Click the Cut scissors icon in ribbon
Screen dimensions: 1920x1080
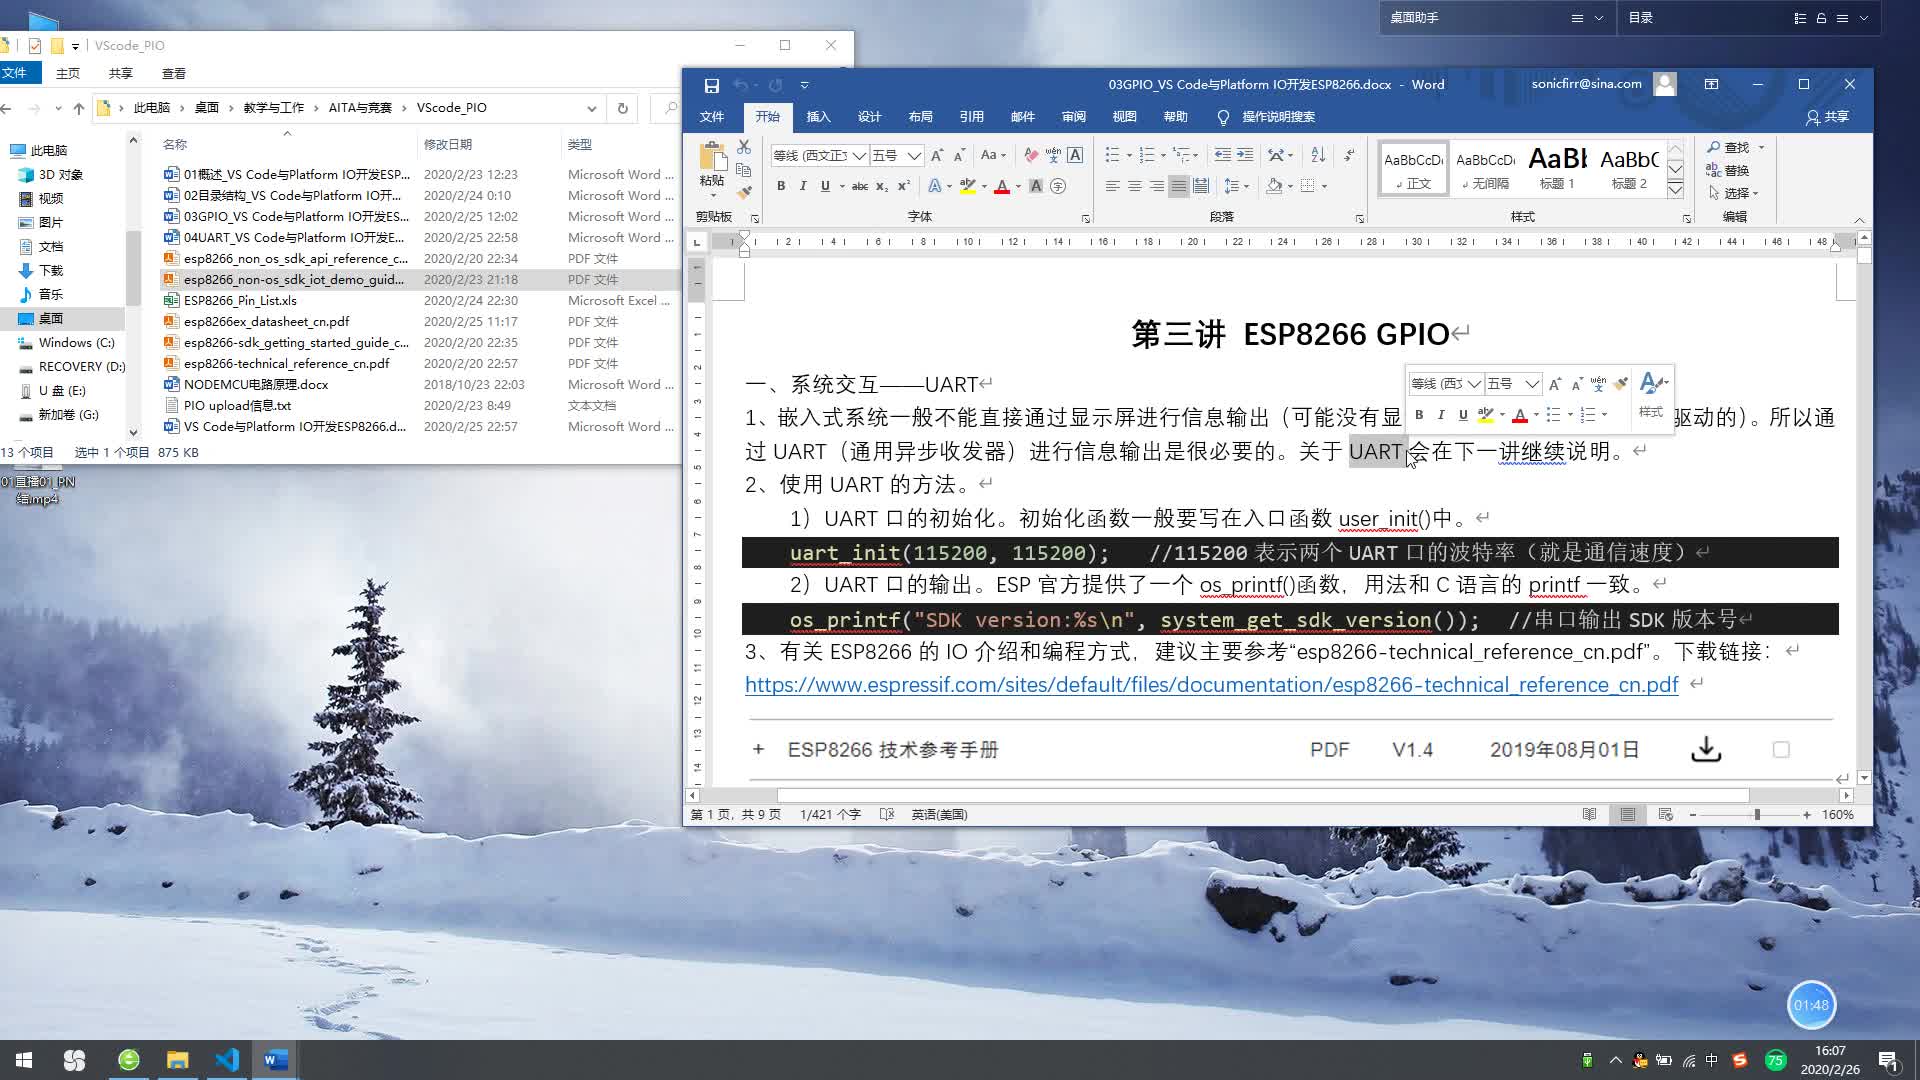(744, 147)
